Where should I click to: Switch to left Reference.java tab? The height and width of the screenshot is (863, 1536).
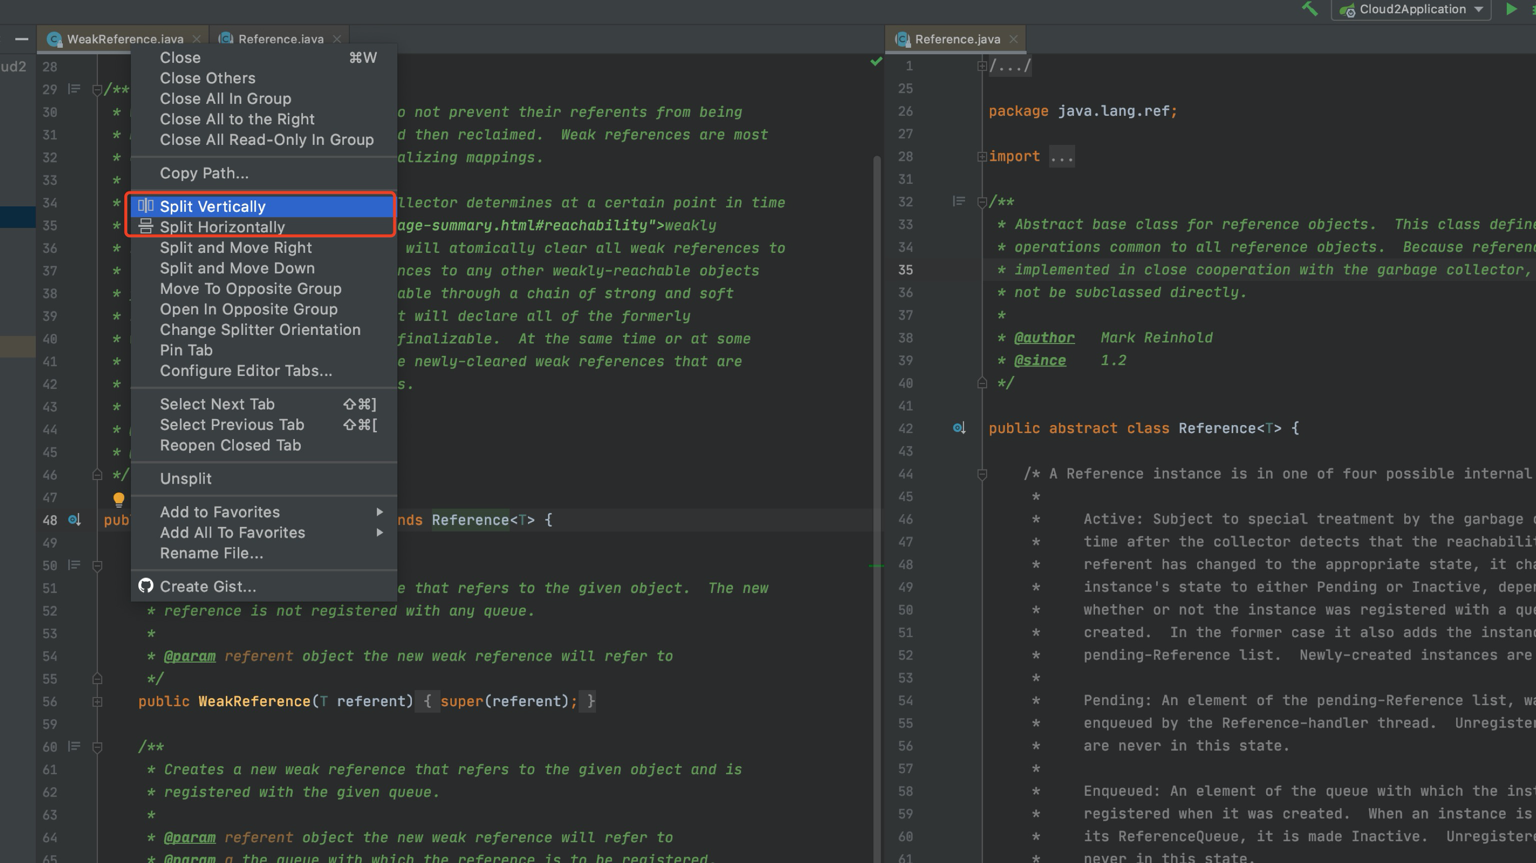[x=280, y=39]
